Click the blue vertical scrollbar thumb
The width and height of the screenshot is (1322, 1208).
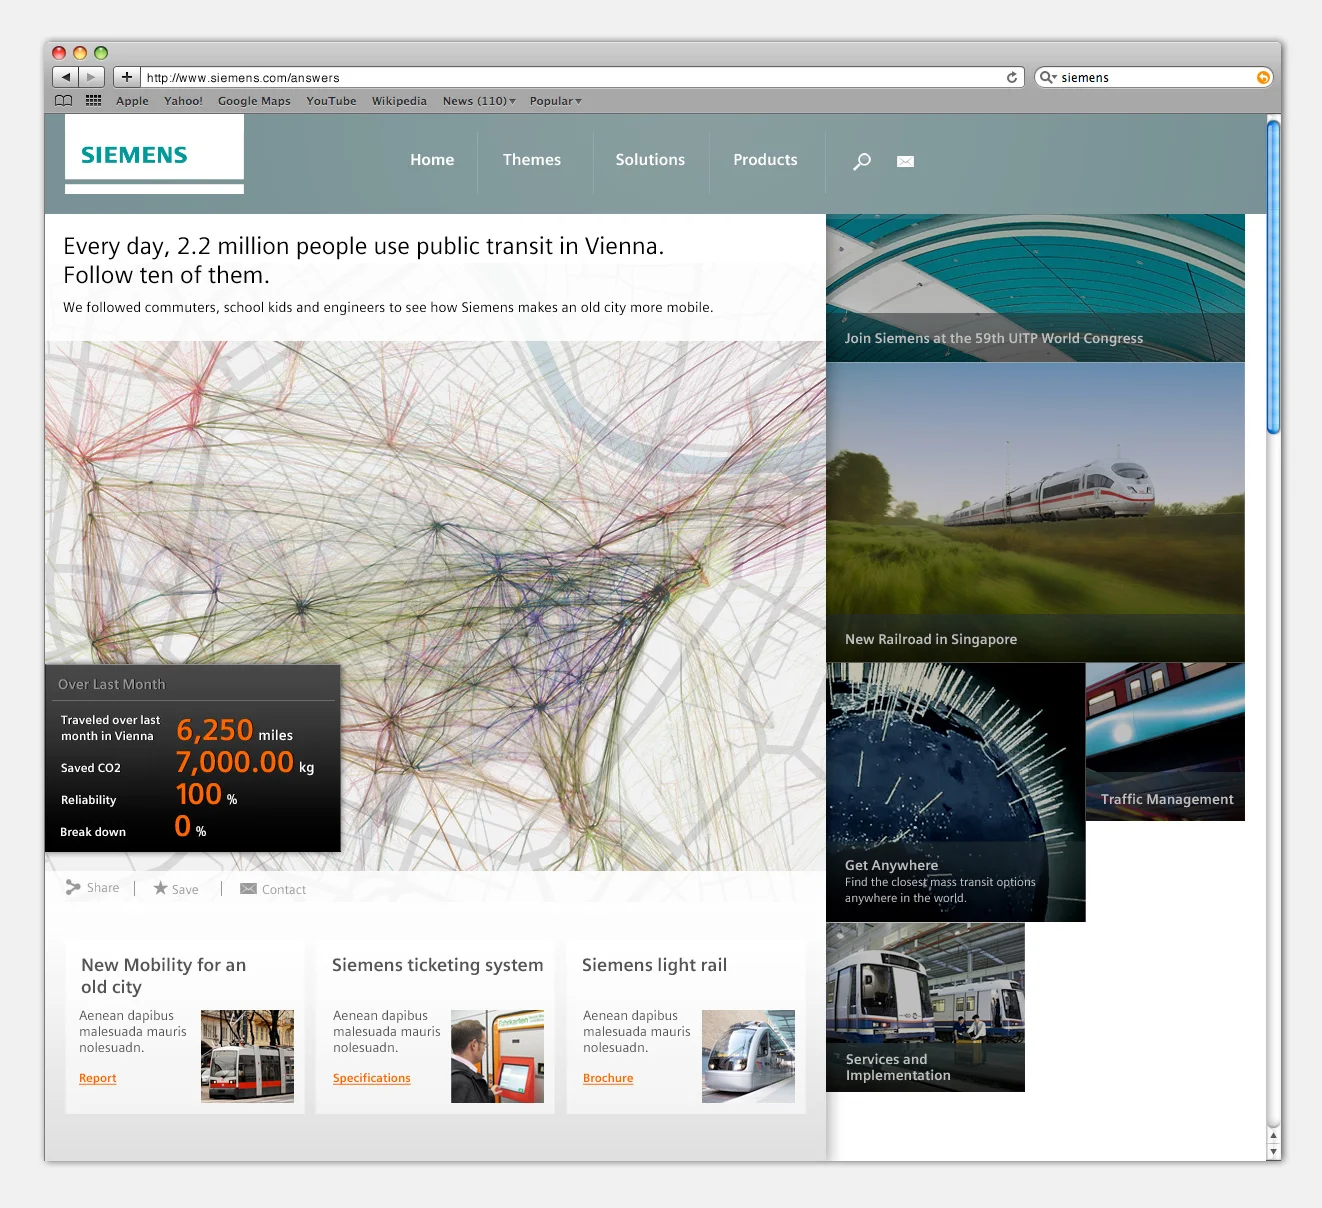coord(1273,277)
